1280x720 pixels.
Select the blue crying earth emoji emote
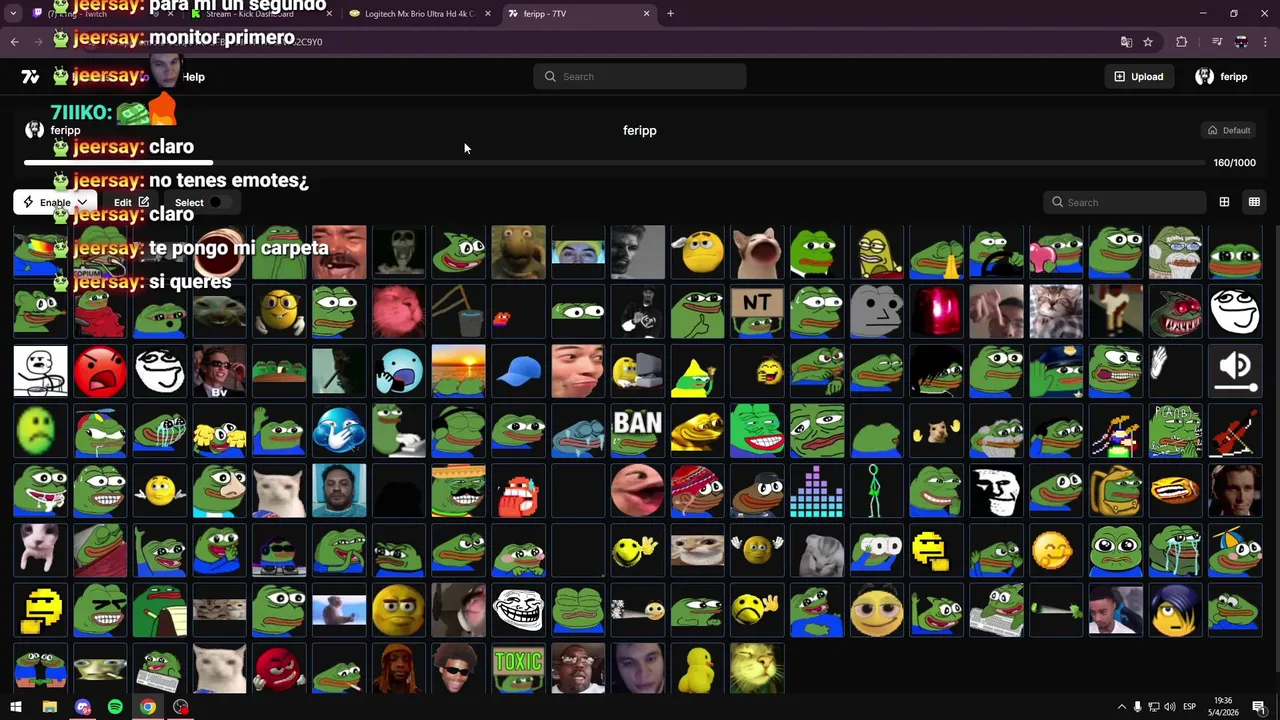pos(339,431)
